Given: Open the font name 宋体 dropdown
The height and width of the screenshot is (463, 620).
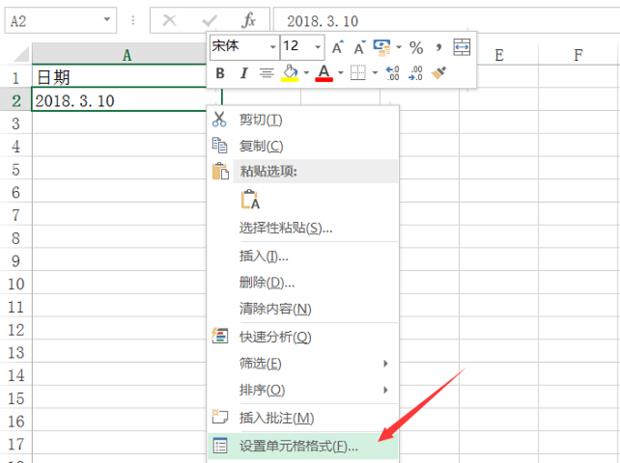Looking at the screenshot, I should tap(272, 47).
